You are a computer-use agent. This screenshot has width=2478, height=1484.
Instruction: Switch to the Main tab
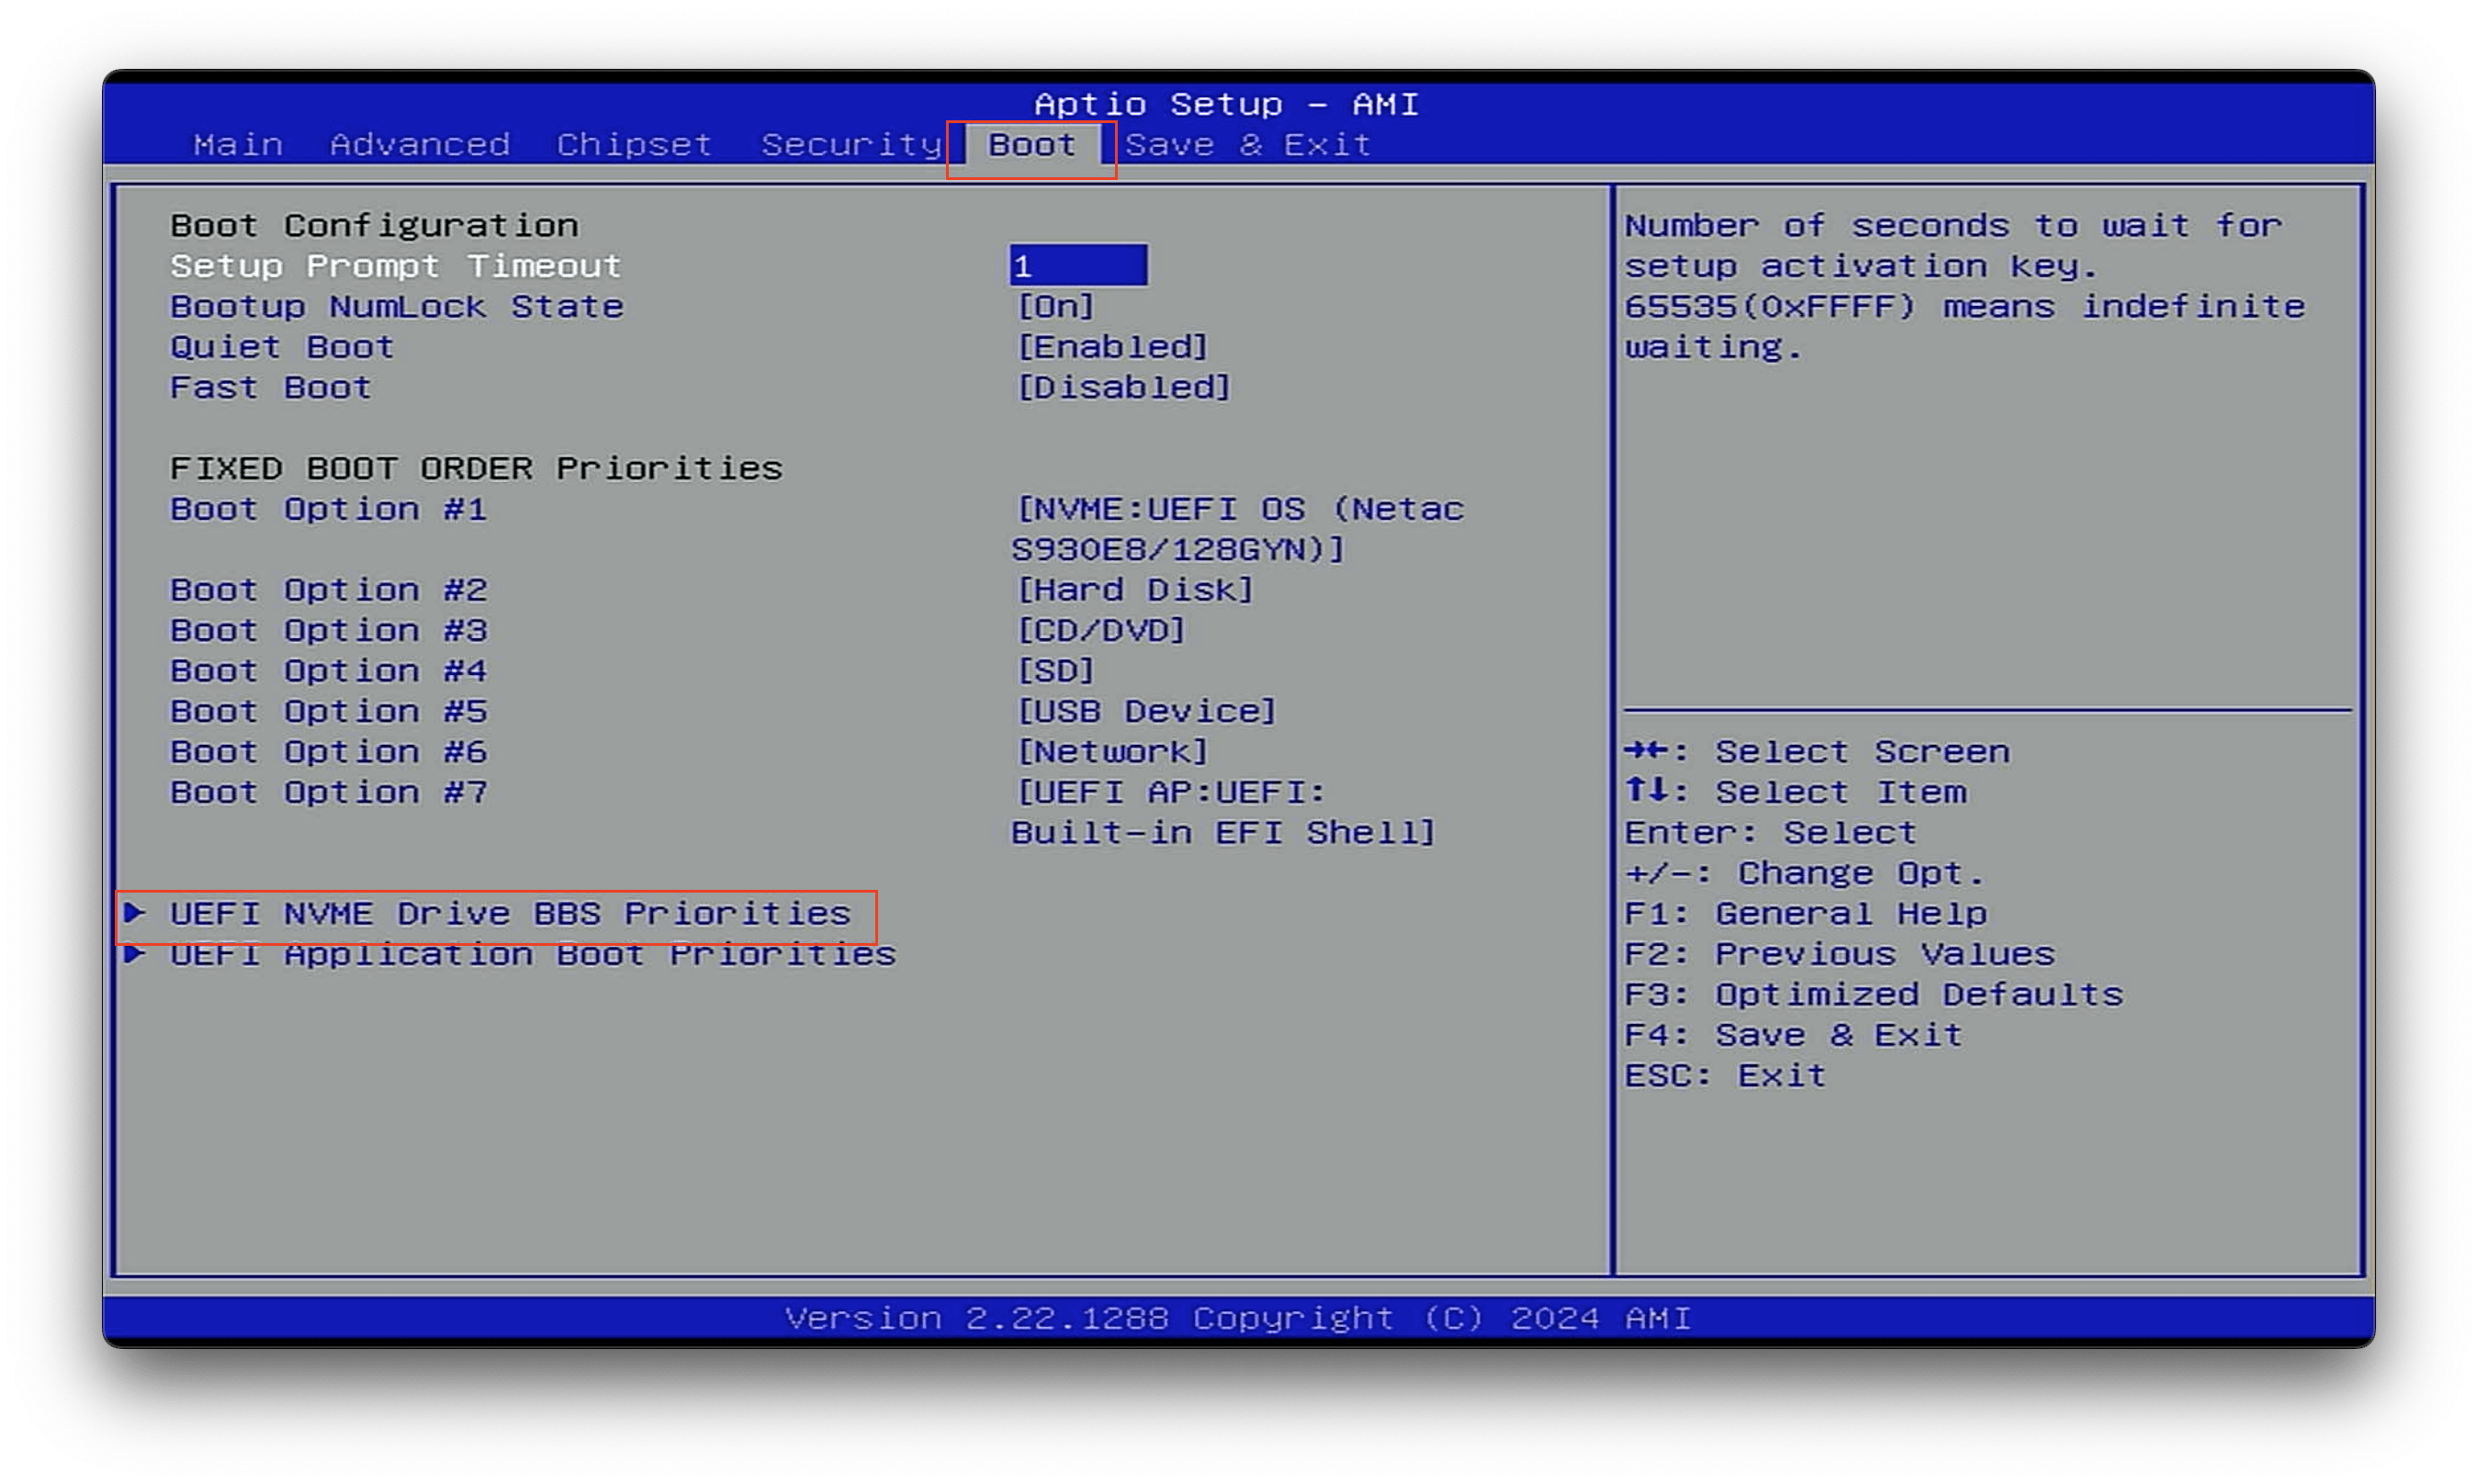238,145
